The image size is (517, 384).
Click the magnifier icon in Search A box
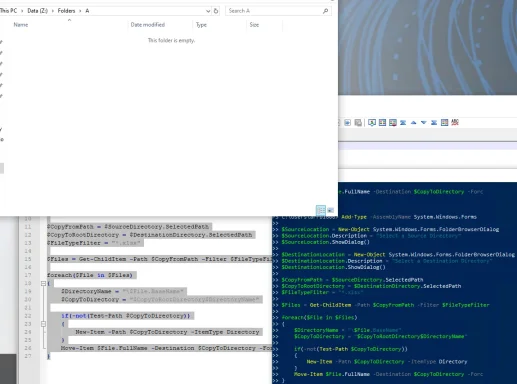click(325, 11)
